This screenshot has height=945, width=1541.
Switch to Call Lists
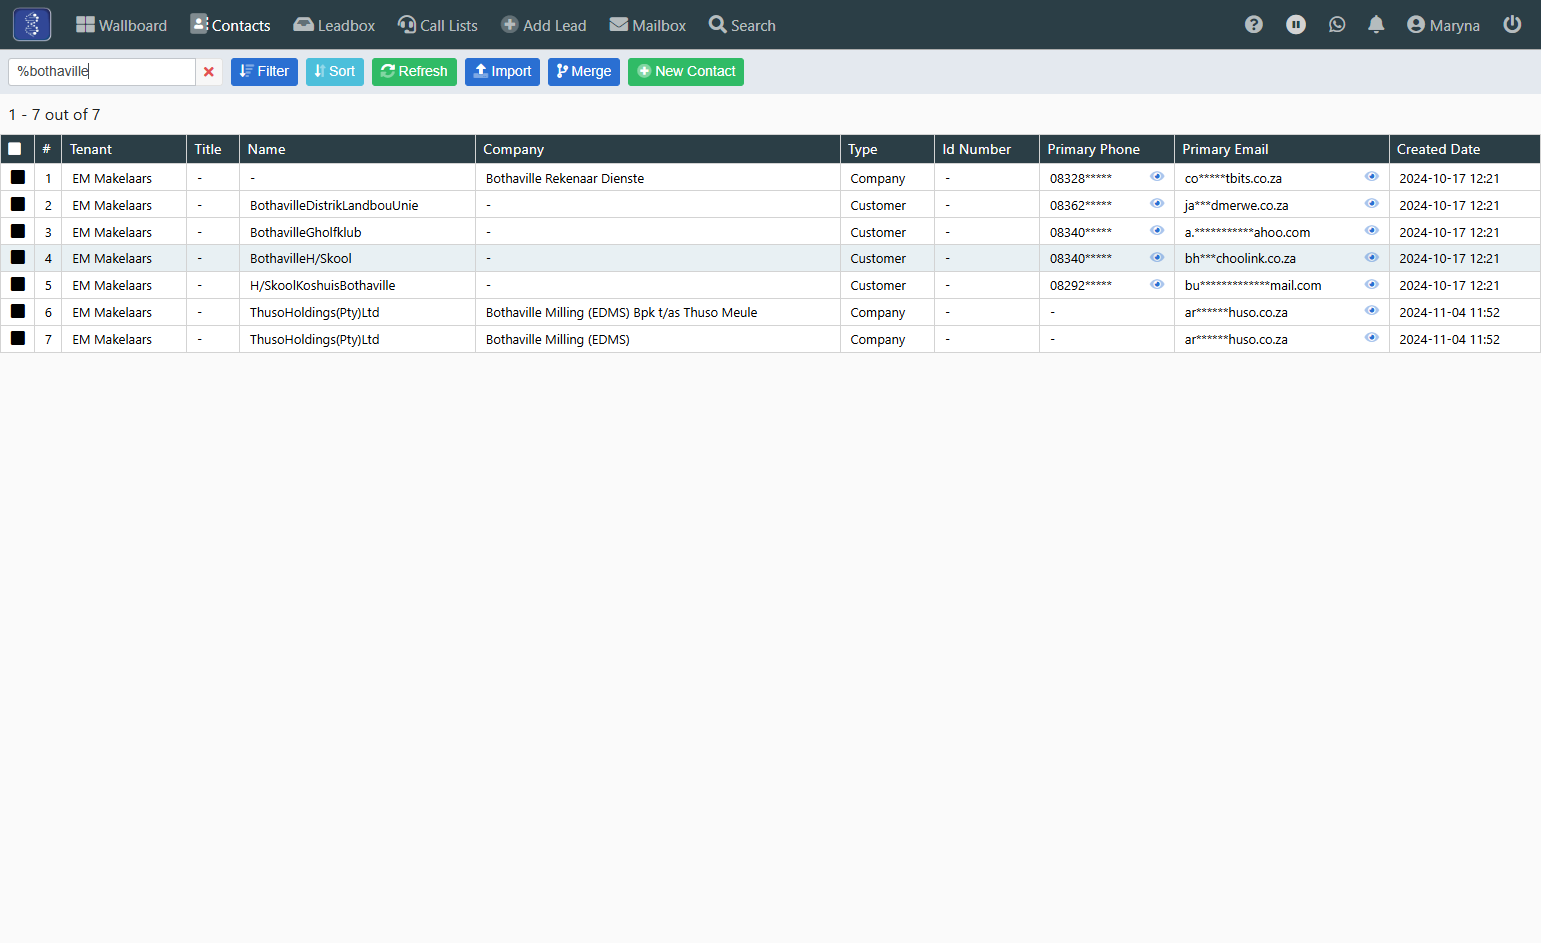click(437, 25)
